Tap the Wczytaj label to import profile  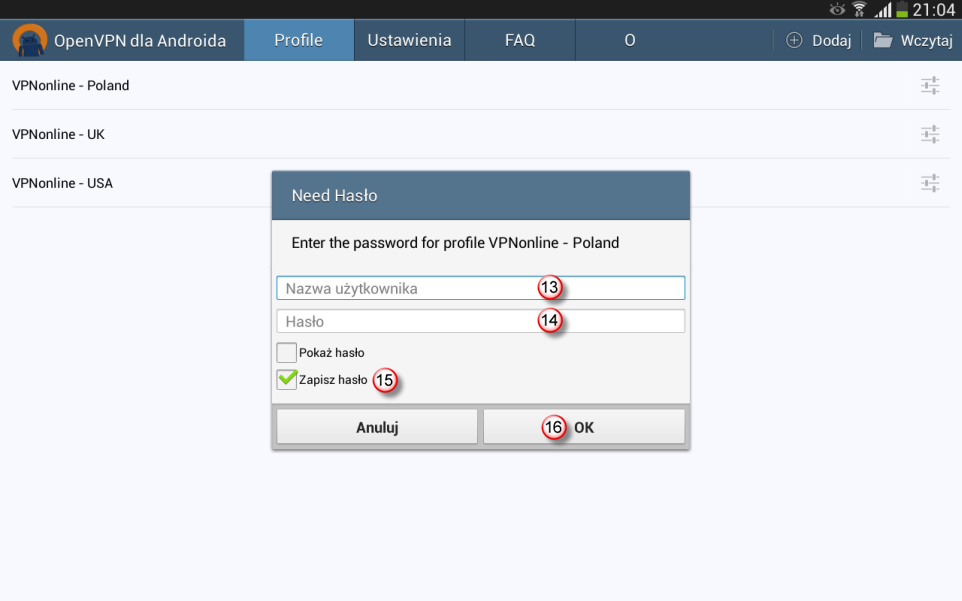(x=926, y=41)
